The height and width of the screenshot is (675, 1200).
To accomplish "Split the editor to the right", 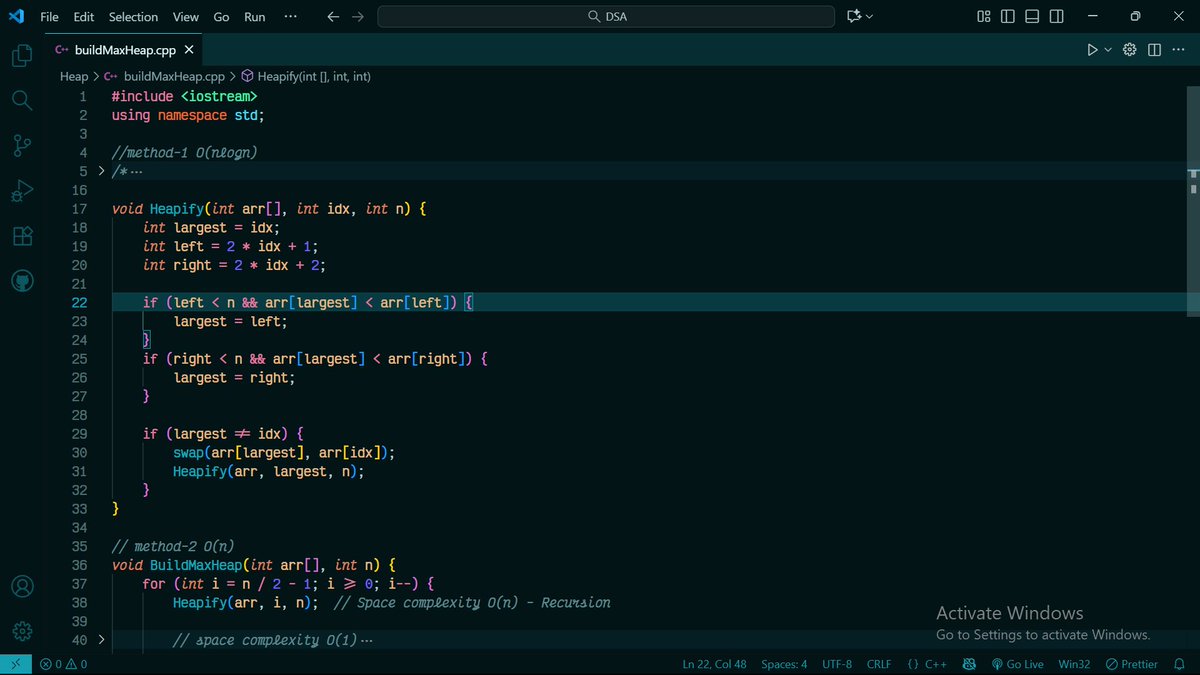I will [1154, 50].
